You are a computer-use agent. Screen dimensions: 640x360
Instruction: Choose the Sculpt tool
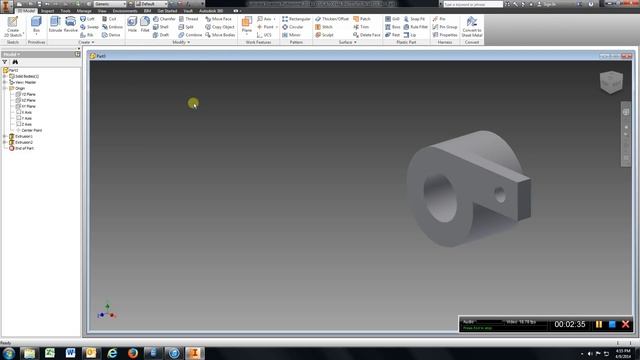pos(324,35)
